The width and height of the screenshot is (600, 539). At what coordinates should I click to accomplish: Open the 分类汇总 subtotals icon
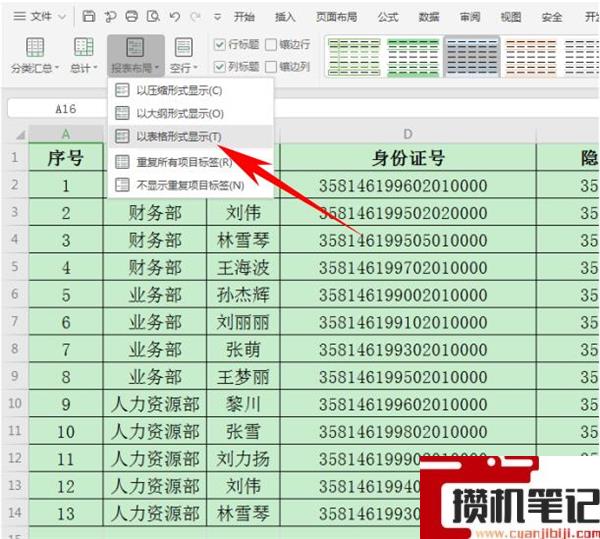(x=35, y=47)
